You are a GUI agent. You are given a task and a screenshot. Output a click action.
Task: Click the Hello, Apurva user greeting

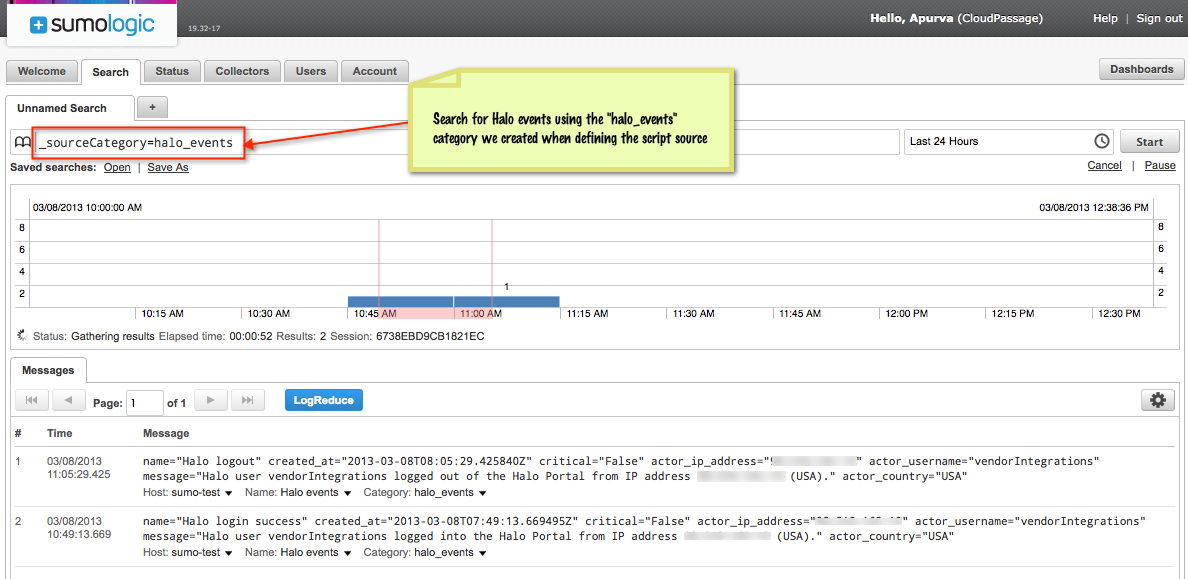956,18
